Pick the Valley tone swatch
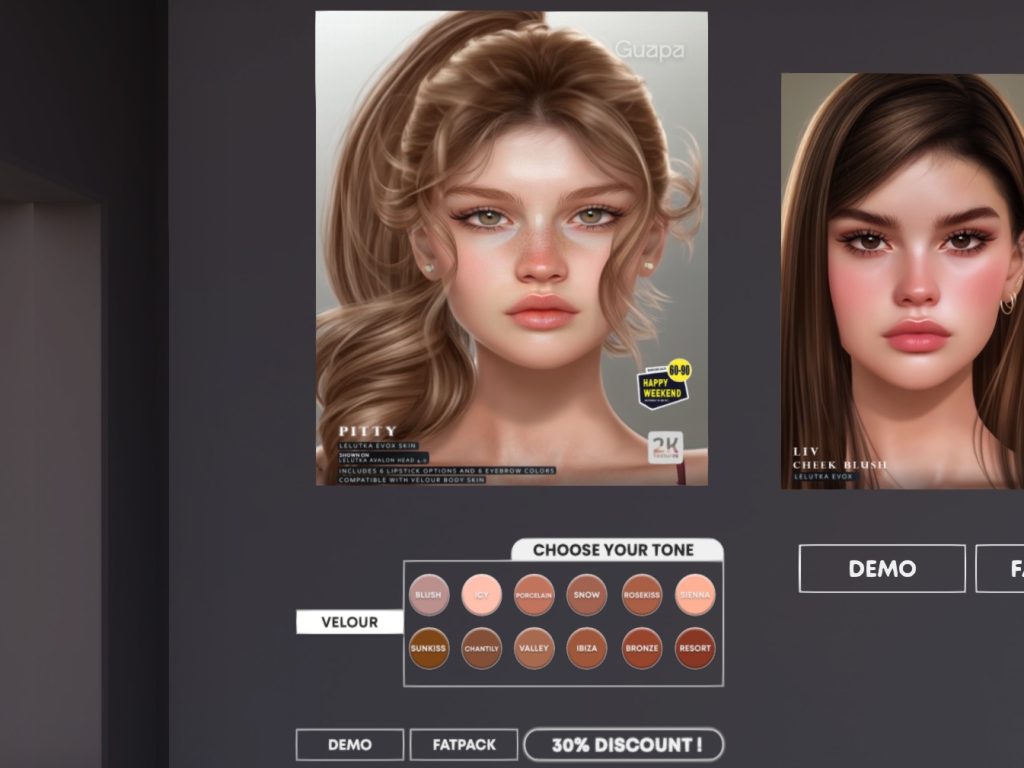Screen dimensions: 1024x768 534,648
